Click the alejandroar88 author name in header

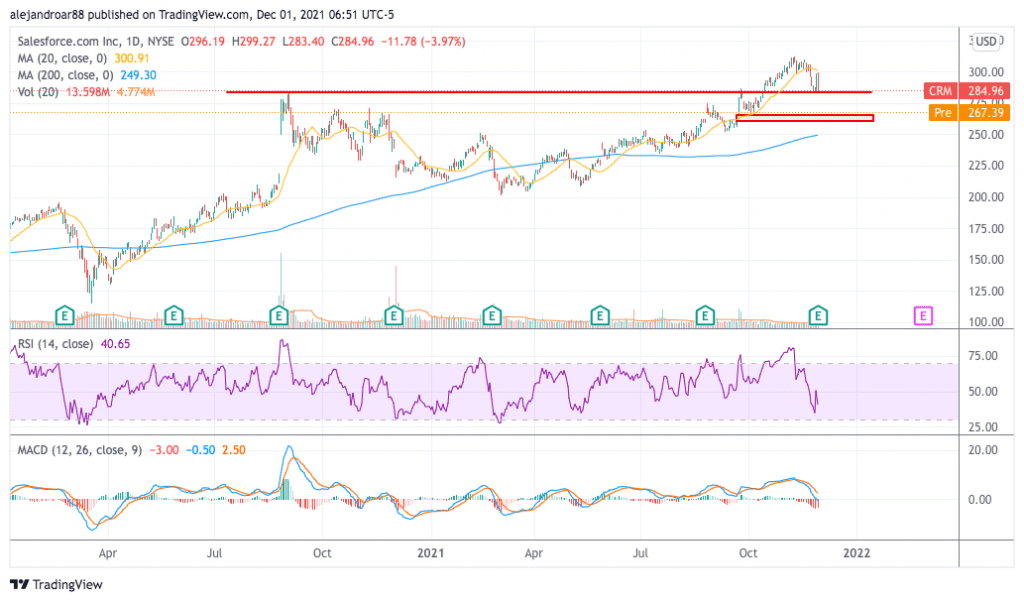pyautogui.click(x=47, y=14)
